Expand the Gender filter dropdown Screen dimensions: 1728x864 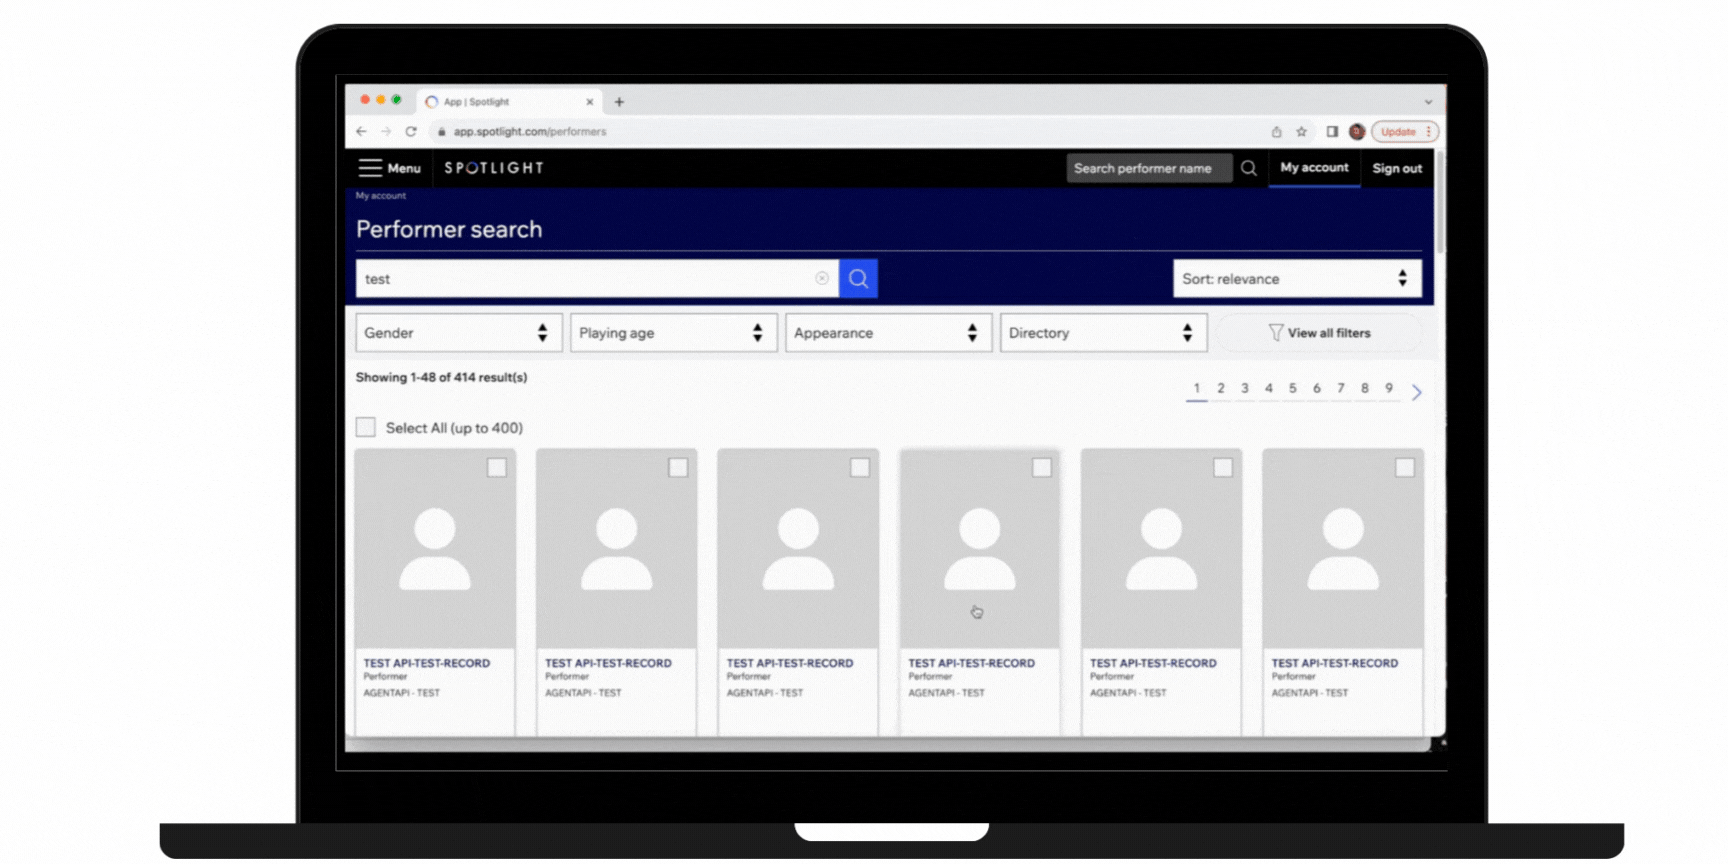[458, 333]
